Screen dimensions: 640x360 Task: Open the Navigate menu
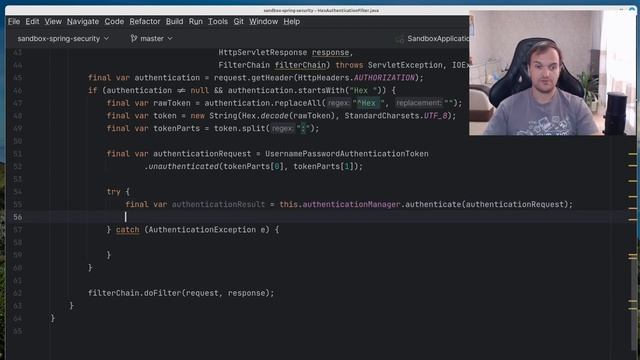coord(83,22)
